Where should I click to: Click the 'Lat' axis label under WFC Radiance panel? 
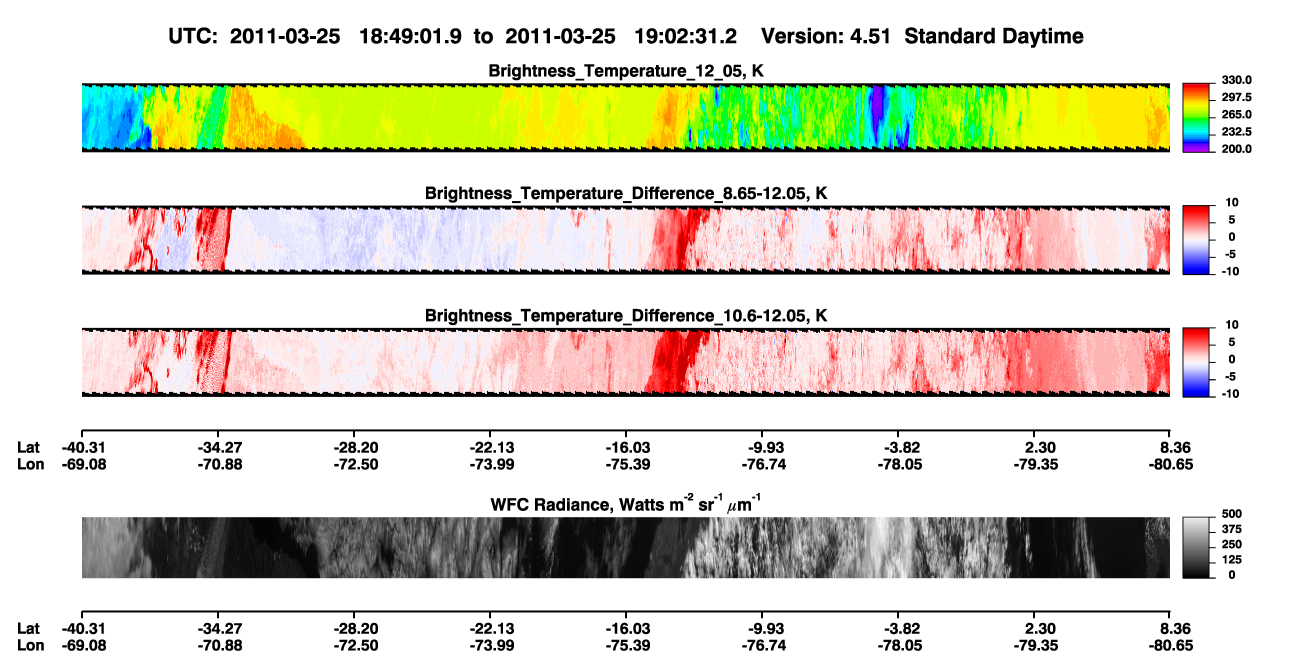pyautogui.click(x=28, y=629)
